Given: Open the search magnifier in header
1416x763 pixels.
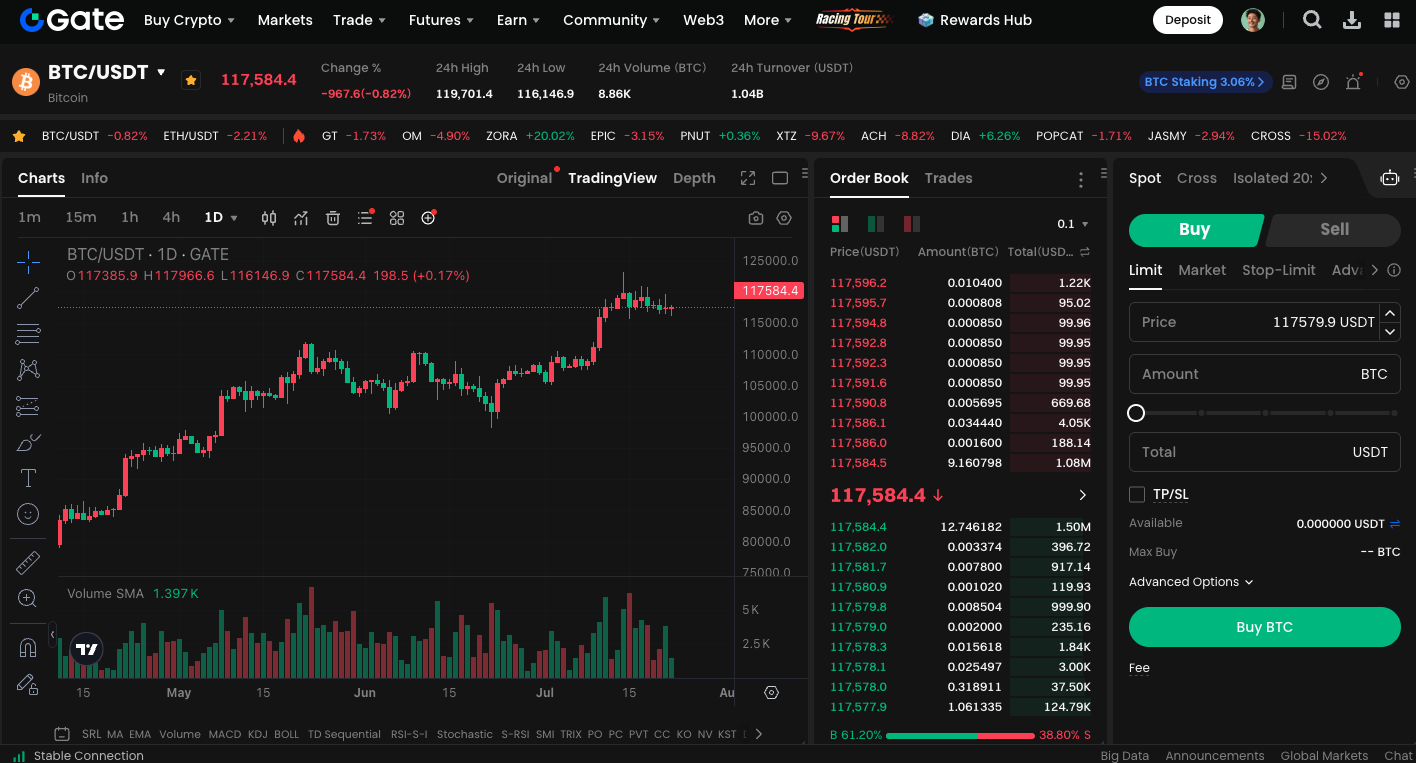Looking at the screenshot, I should (x=1312, y=20).
